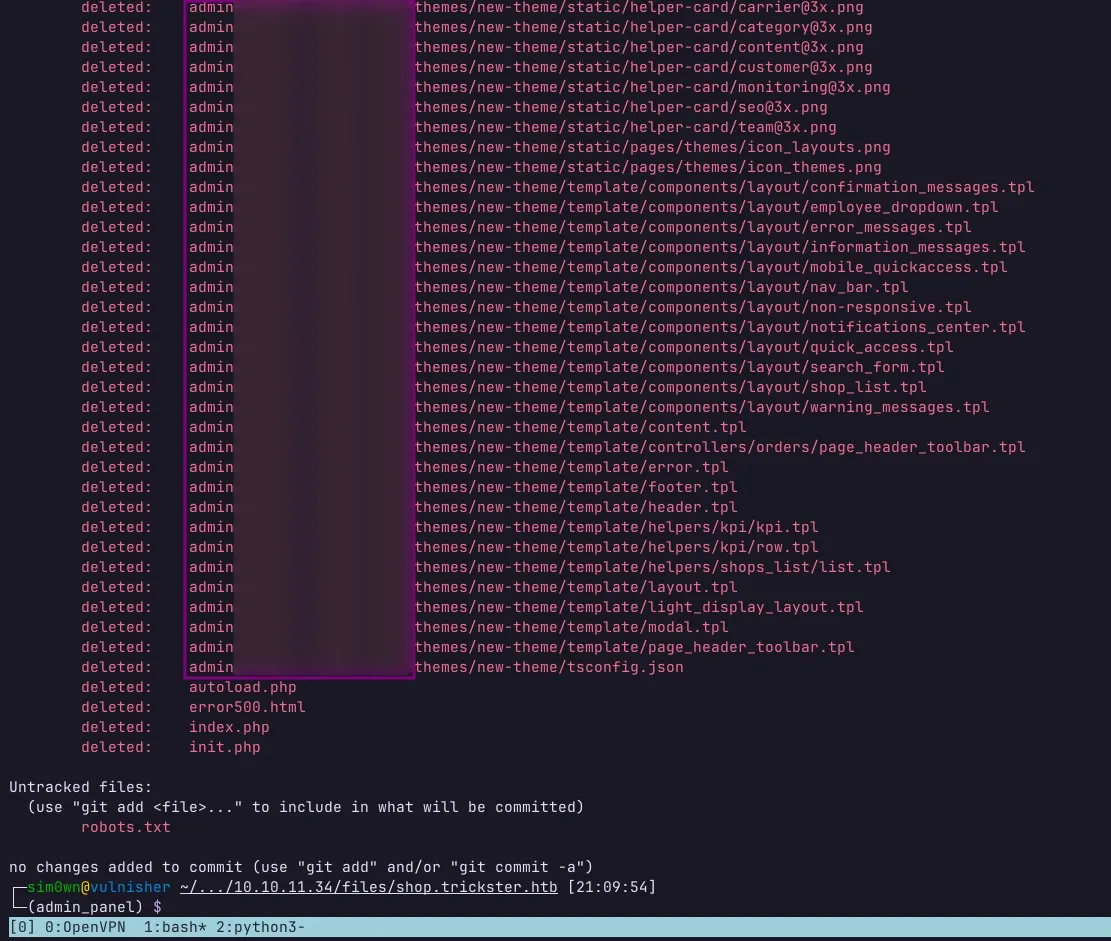Click the shops_list/list.tpl path
The image size is (1111, 941).
click(x=653, y=567)
